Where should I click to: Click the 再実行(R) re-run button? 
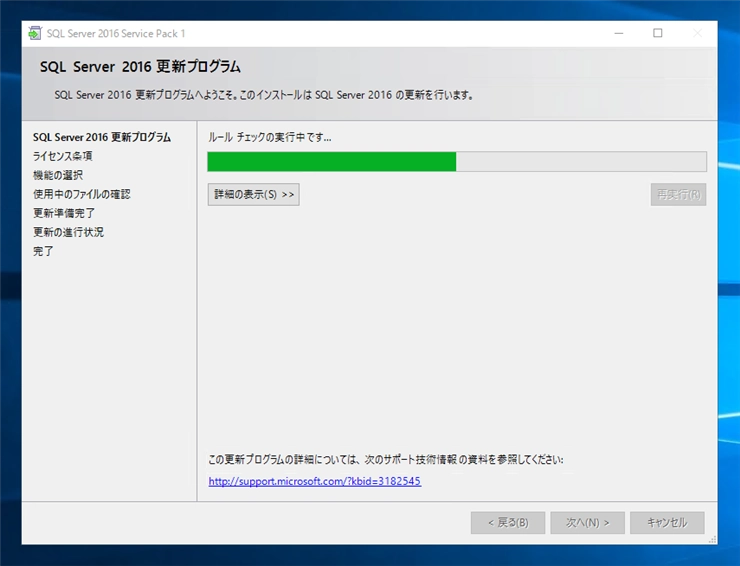(678, 194)
